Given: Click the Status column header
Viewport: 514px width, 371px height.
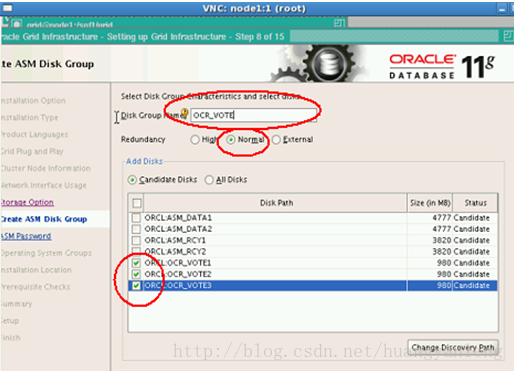Looking at the screenshot, I should coord(476,203).
